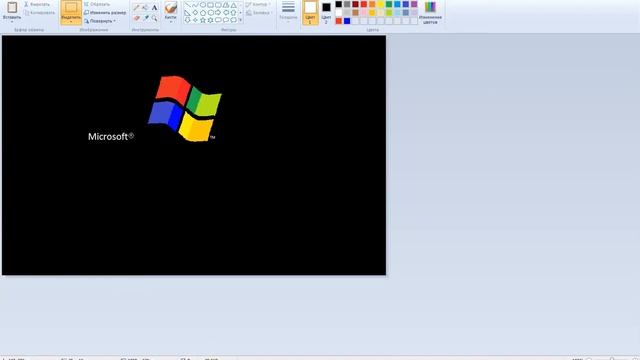Pick the dark red palette swatch
The height and width of the screenshot is (360, 640).
(x=356, y=4)
